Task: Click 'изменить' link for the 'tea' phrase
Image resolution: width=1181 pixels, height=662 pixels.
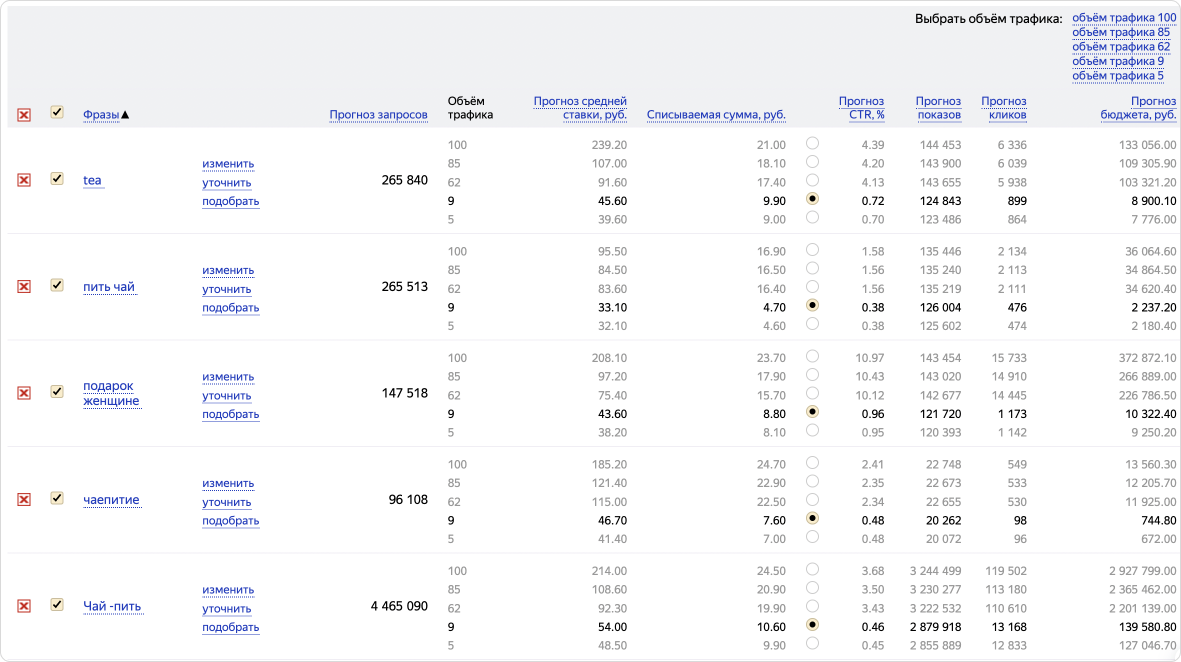Action: pyautogui.click(x=228, y=164)
